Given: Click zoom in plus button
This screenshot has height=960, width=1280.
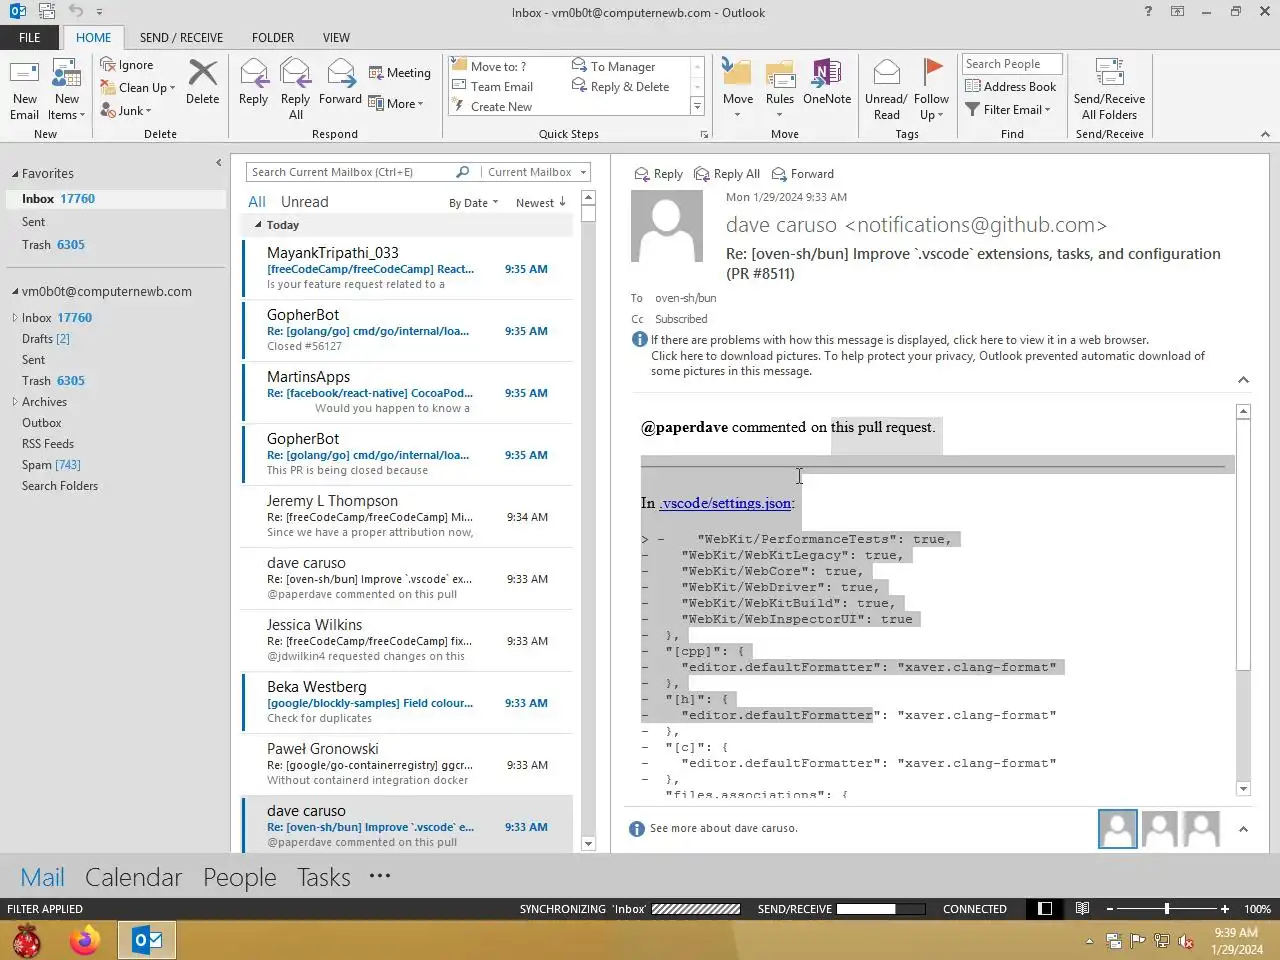Looking at the screenshot, I should click(1224, 909).
